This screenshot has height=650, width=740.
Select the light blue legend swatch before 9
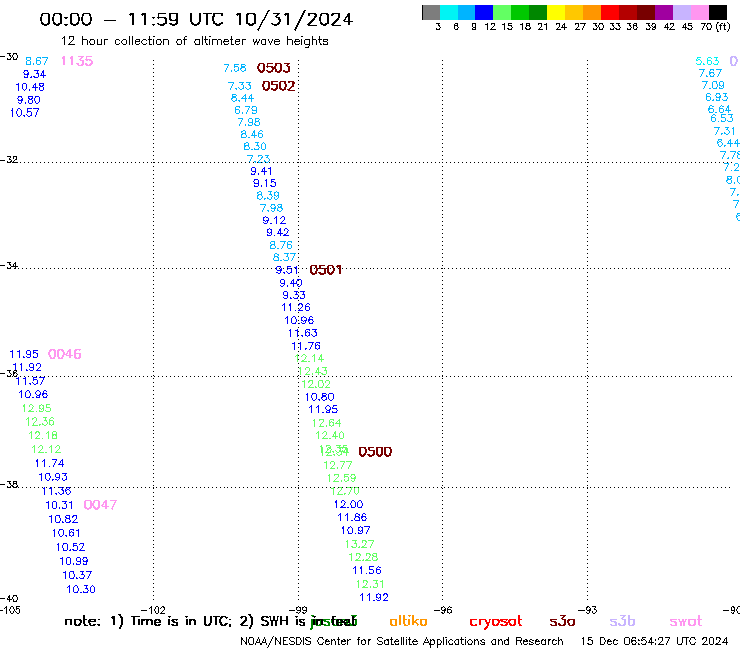467,12
